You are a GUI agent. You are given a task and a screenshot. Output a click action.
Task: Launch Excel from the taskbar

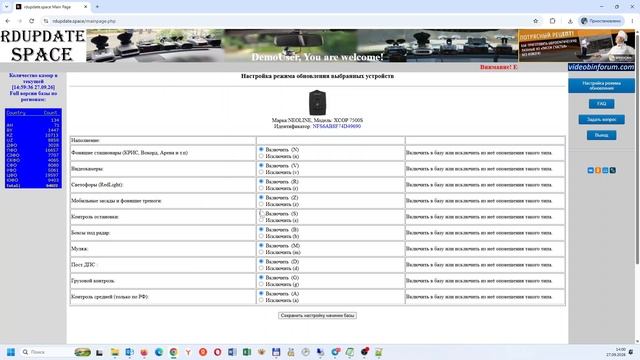[247, 352]
